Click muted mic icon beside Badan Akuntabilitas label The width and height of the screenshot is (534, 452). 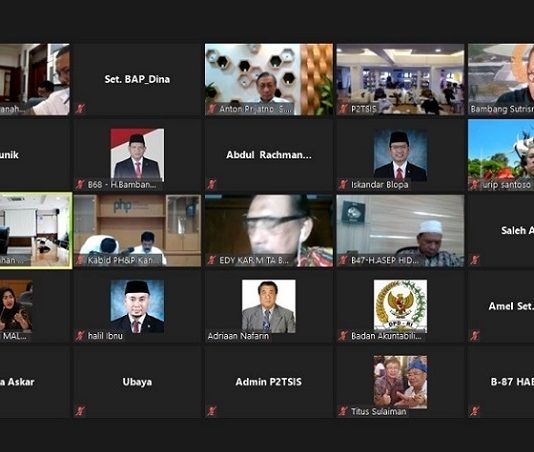coord(343,336)
